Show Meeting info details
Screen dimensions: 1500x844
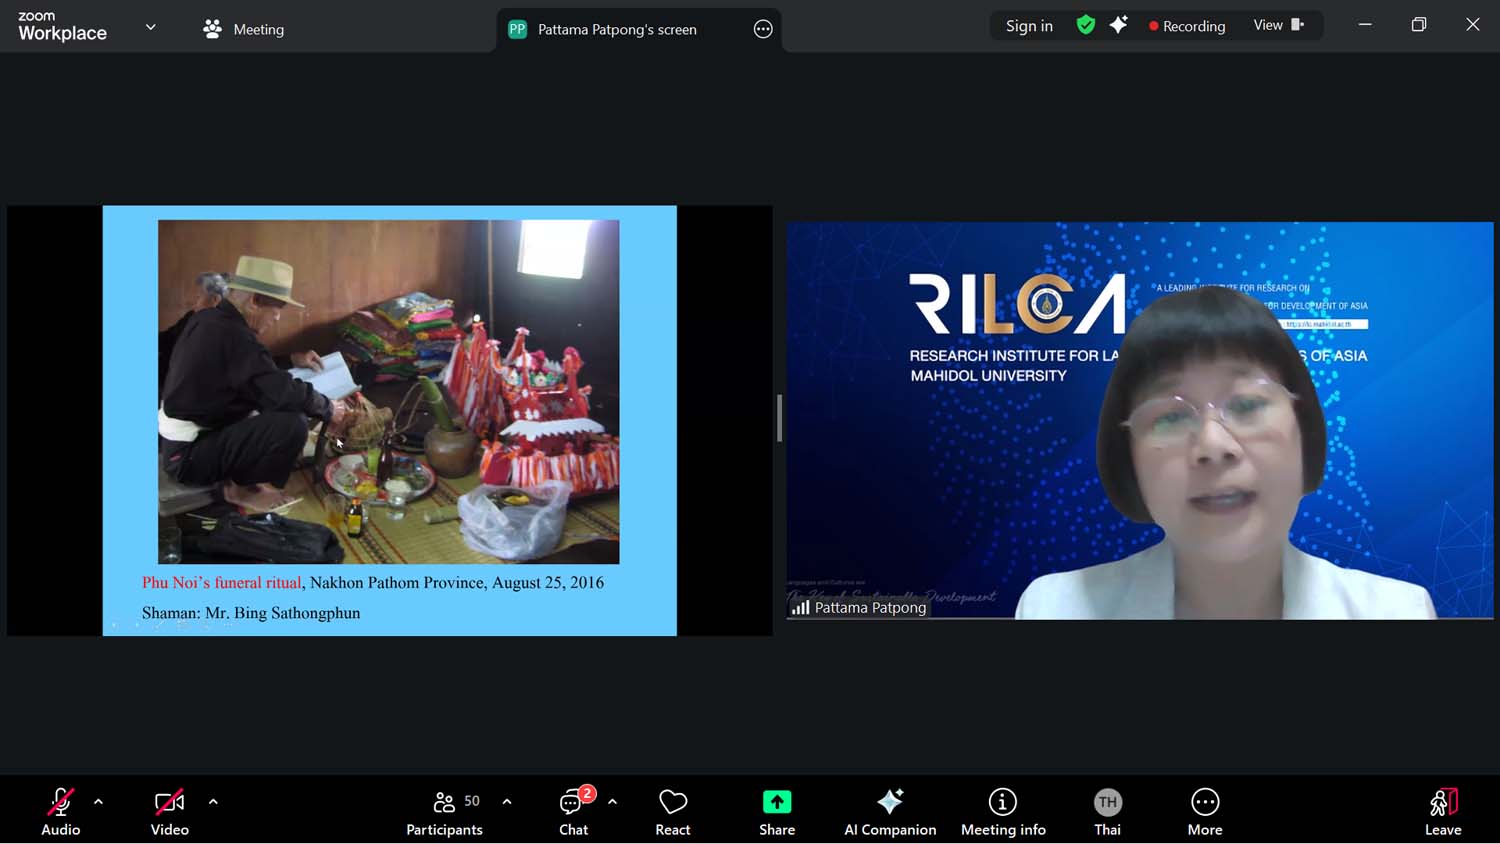tap(1002, 811)
